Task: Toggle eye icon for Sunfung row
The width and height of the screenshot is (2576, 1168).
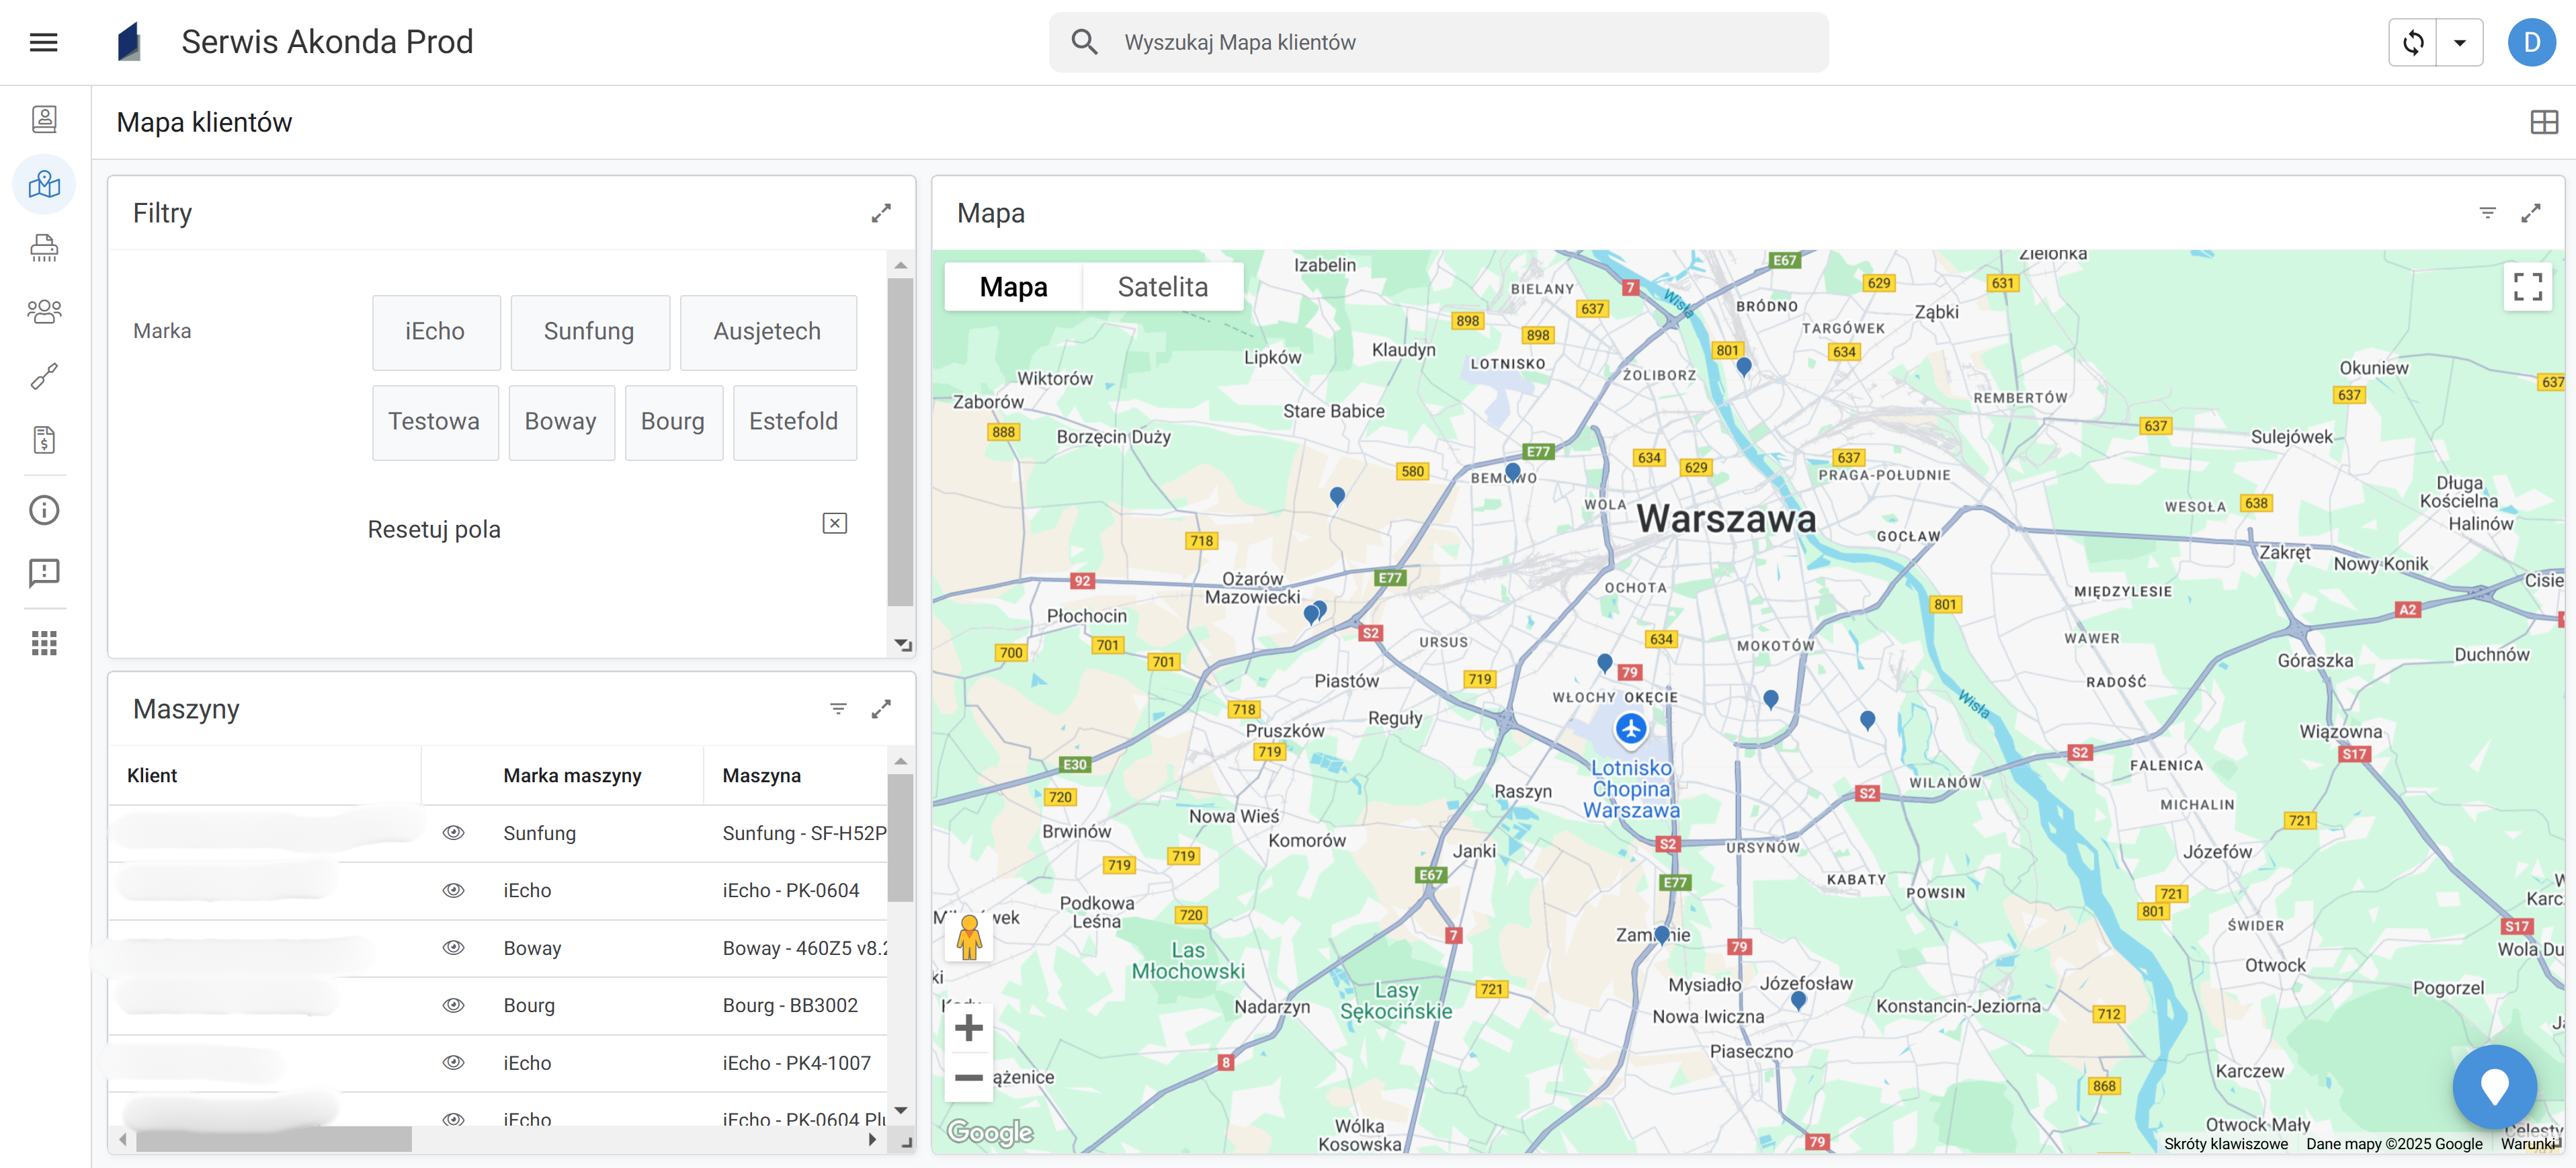Action: point(453,833)
